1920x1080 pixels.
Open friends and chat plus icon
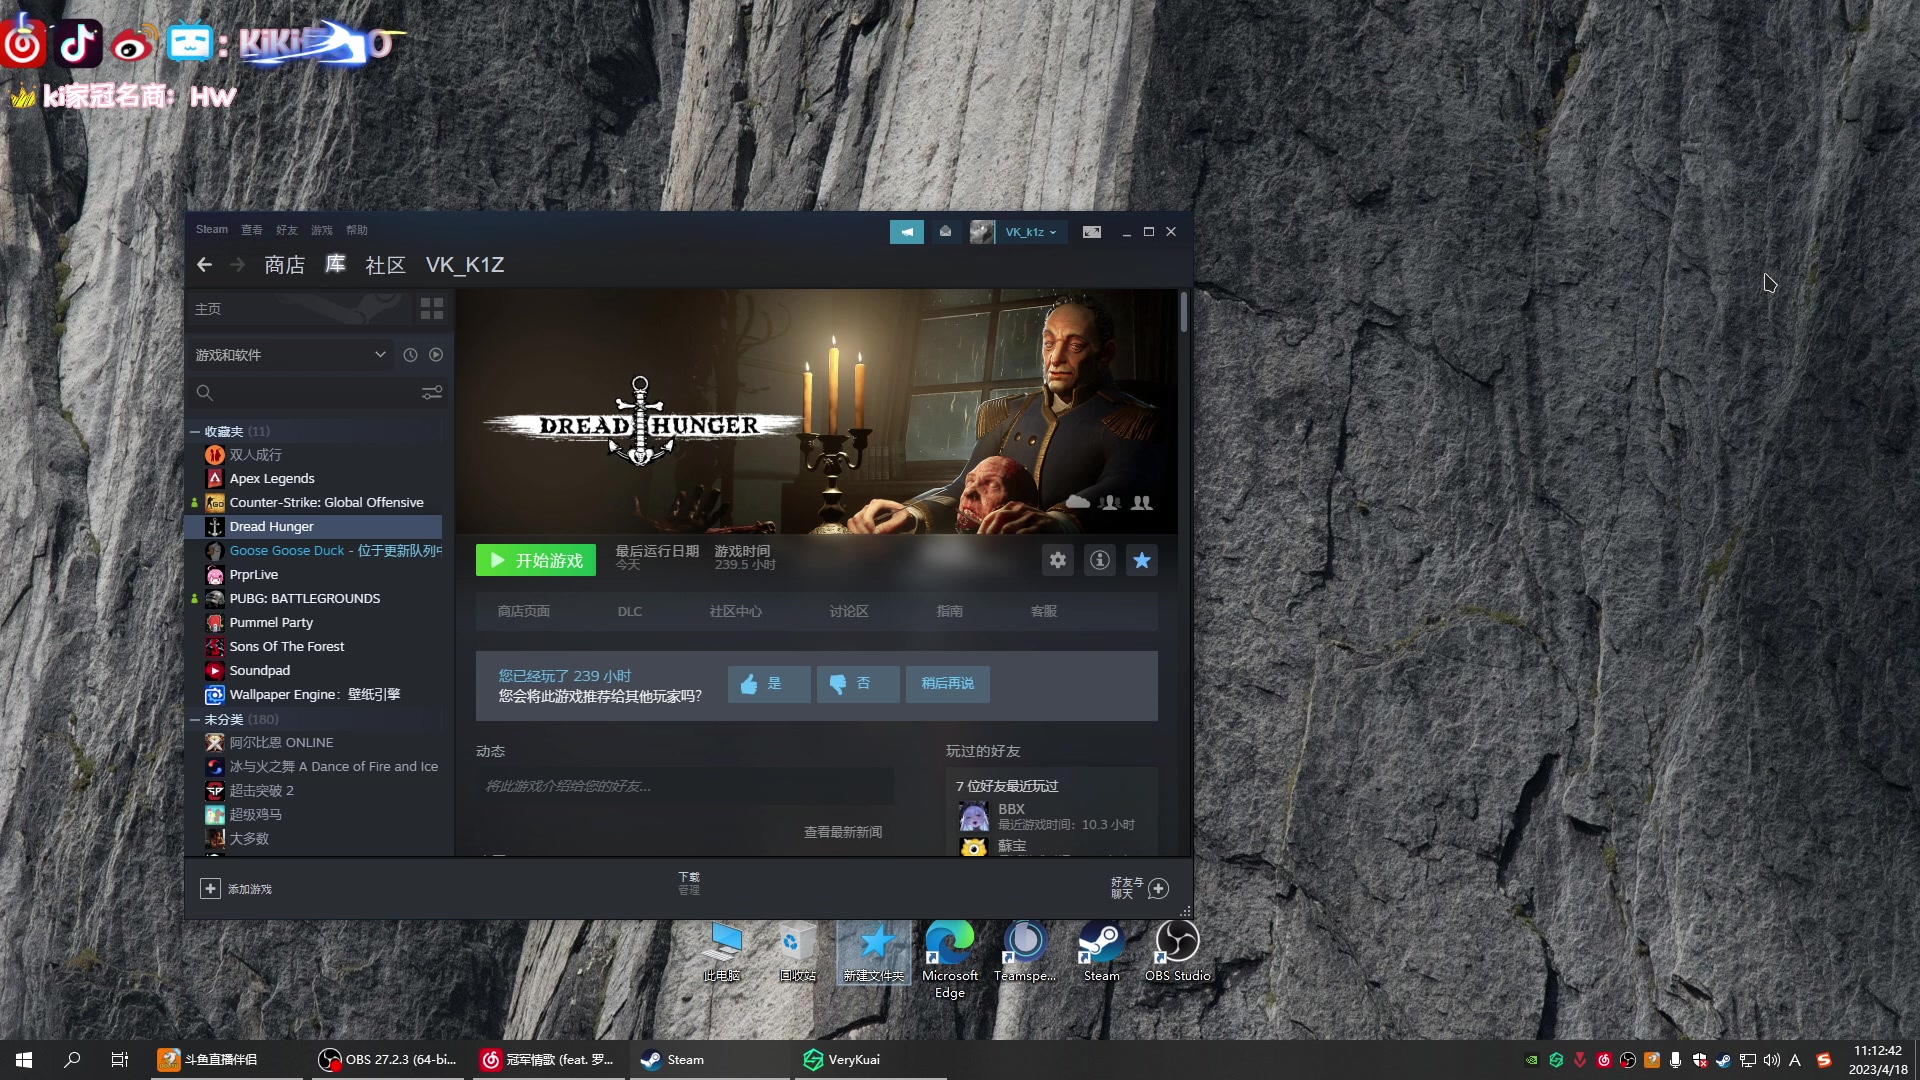(x=1158, y=889)
